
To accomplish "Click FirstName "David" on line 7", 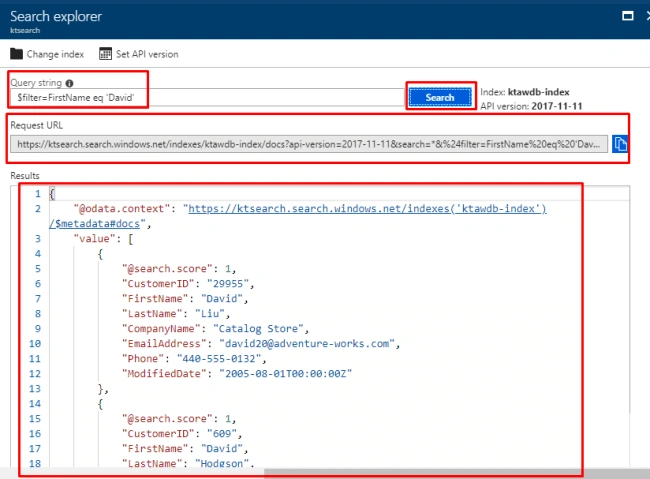I will tap(222, 299).
